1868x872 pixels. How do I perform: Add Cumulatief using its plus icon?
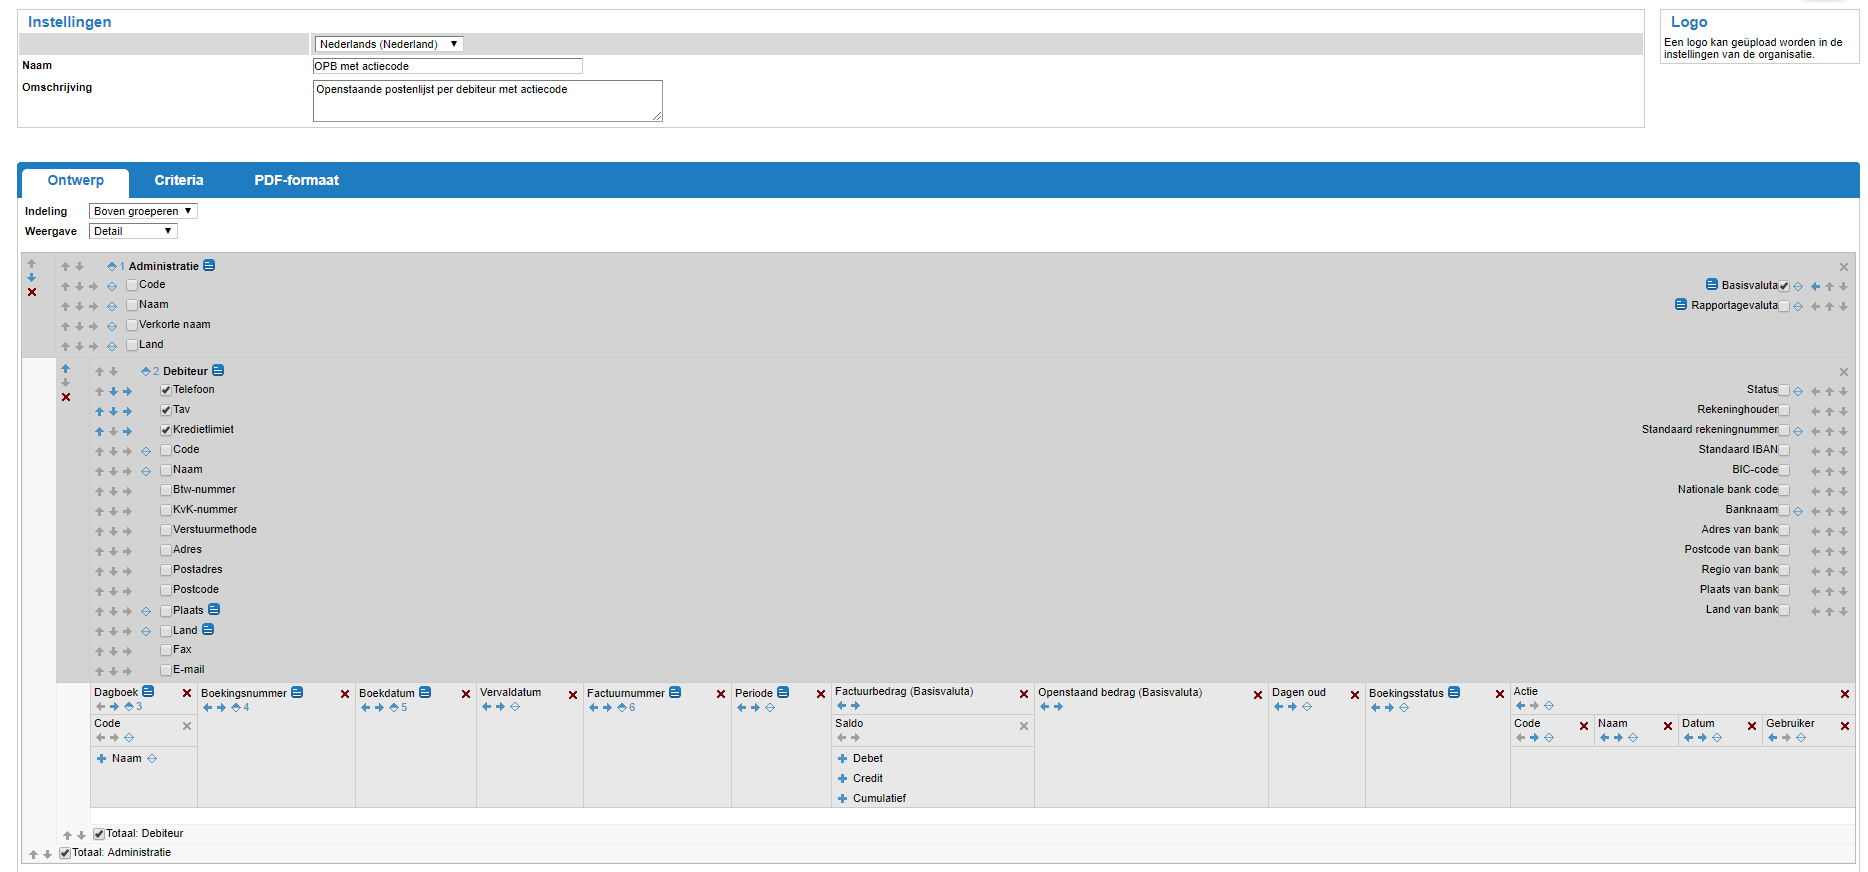coord(842,799)
